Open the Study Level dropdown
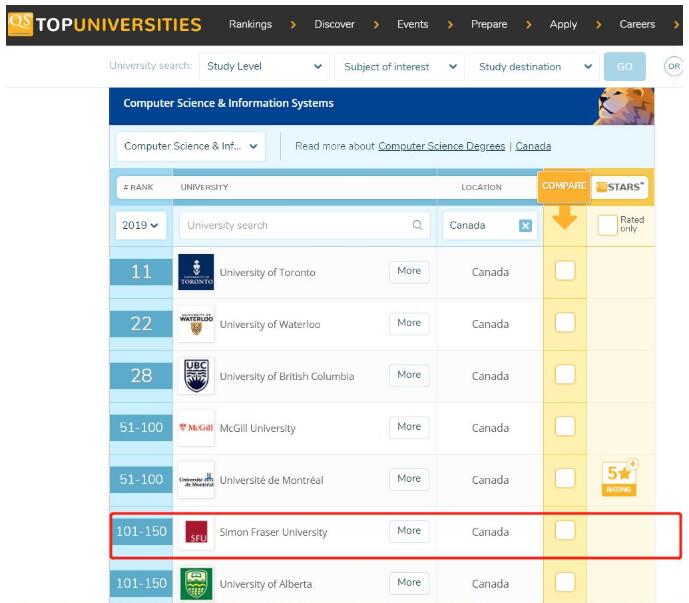 tap(264, 67)
